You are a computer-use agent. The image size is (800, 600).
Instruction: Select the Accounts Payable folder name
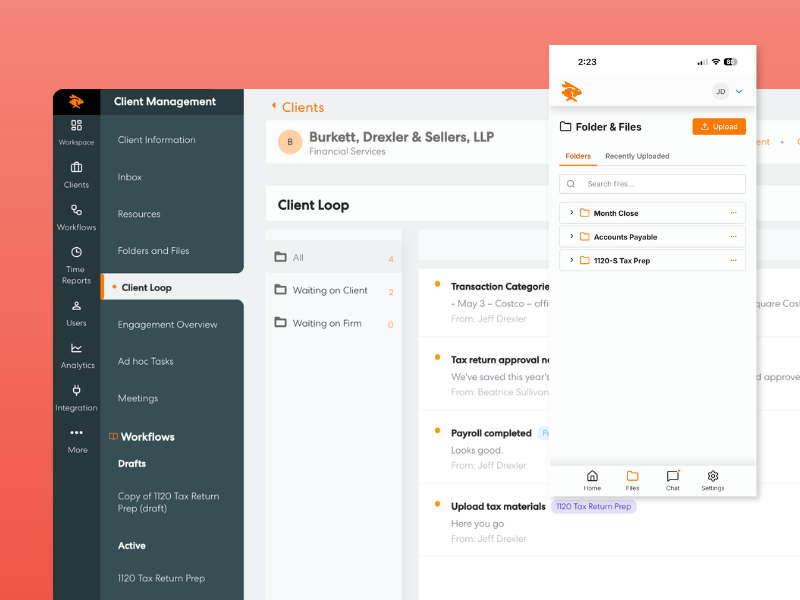625,237
